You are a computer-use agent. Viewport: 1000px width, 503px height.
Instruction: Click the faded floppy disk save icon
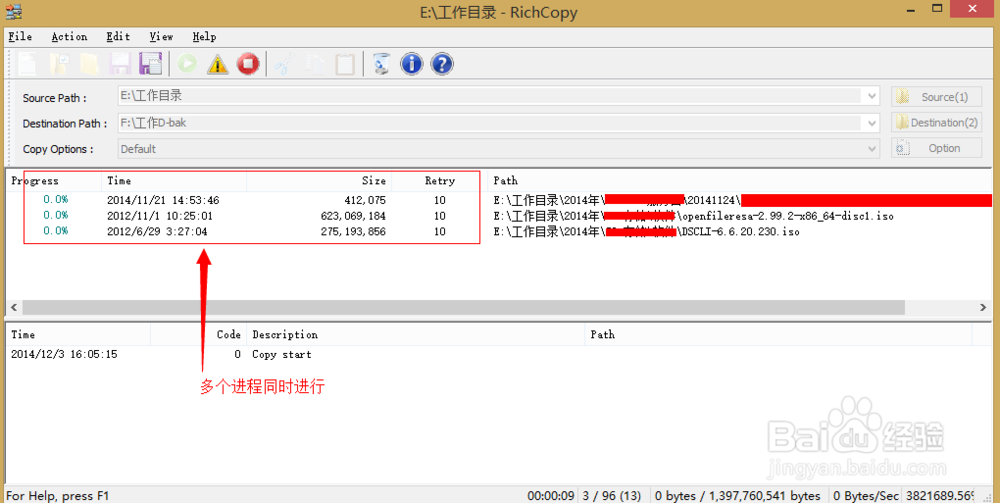click(120, 64)
